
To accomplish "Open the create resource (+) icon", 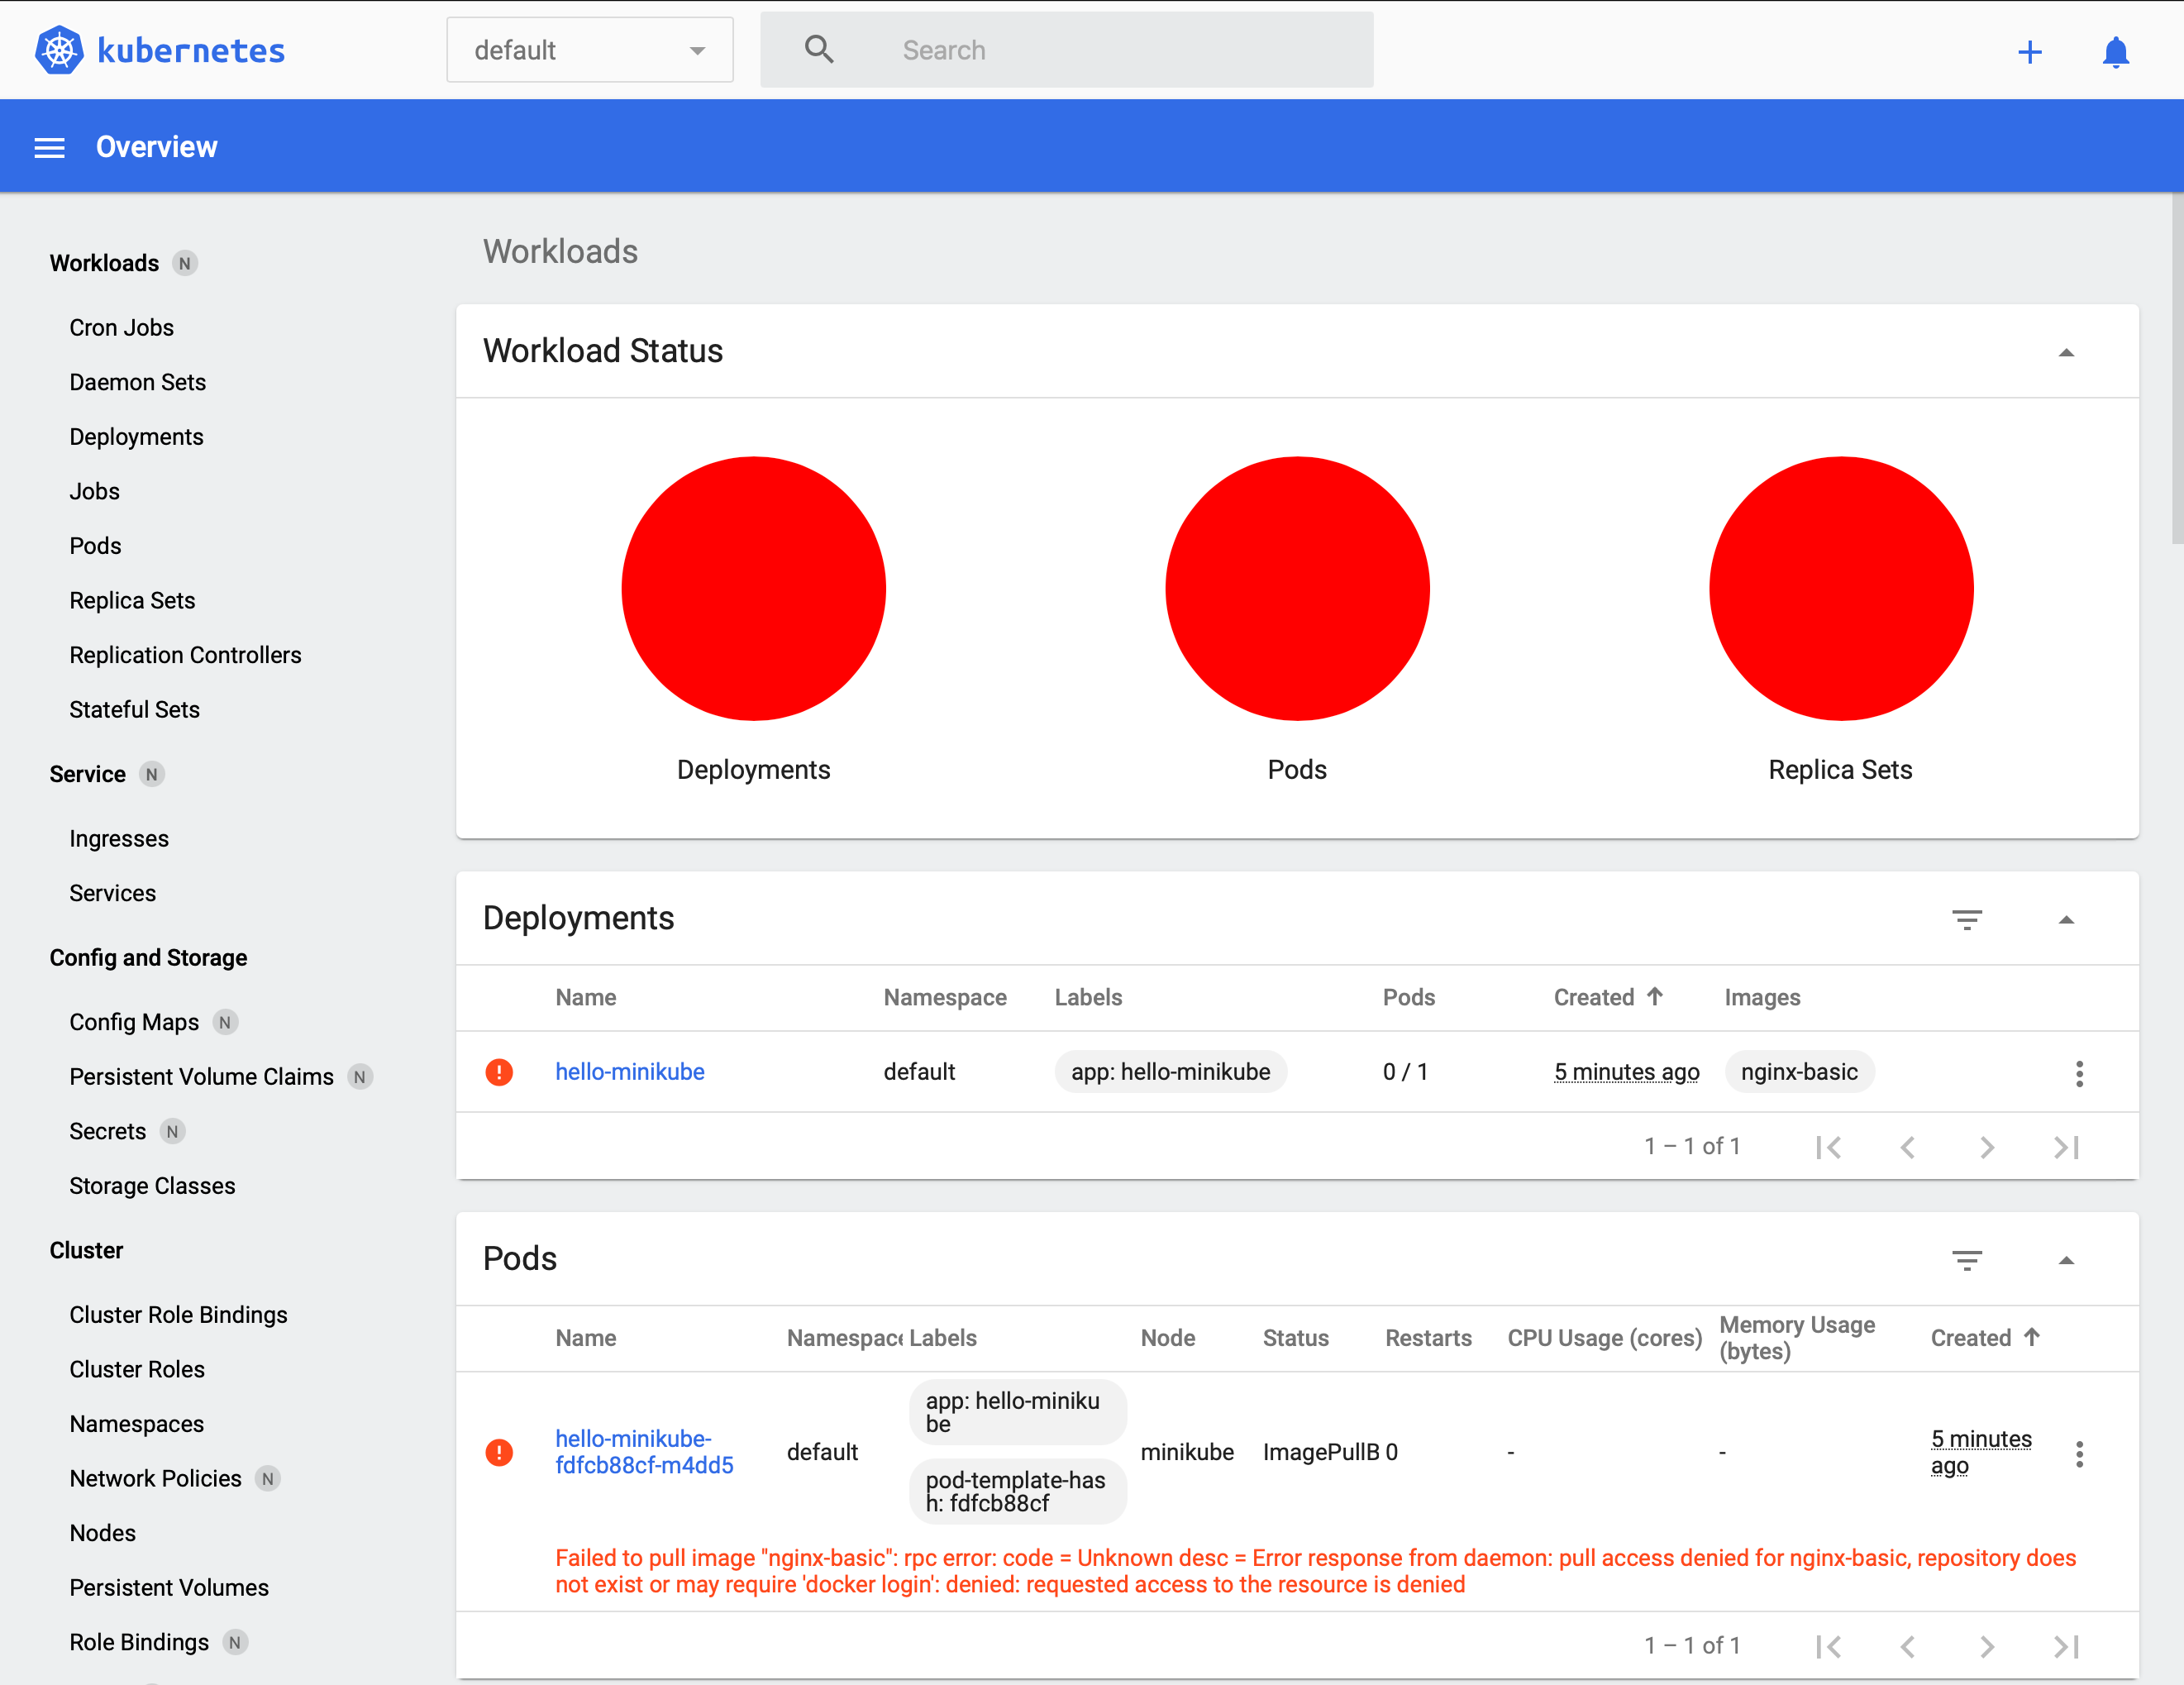I will coord(2028,50).
